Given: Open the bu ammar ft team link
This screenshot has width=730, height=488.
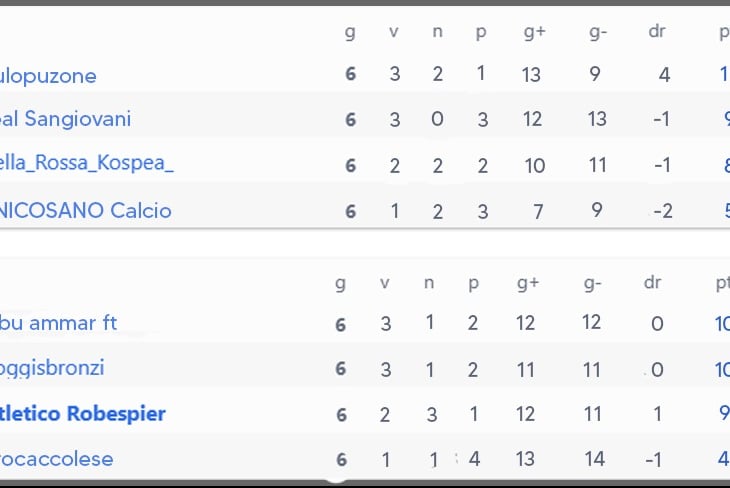Looking at the screenshot, I should click(x=59, y=323).
